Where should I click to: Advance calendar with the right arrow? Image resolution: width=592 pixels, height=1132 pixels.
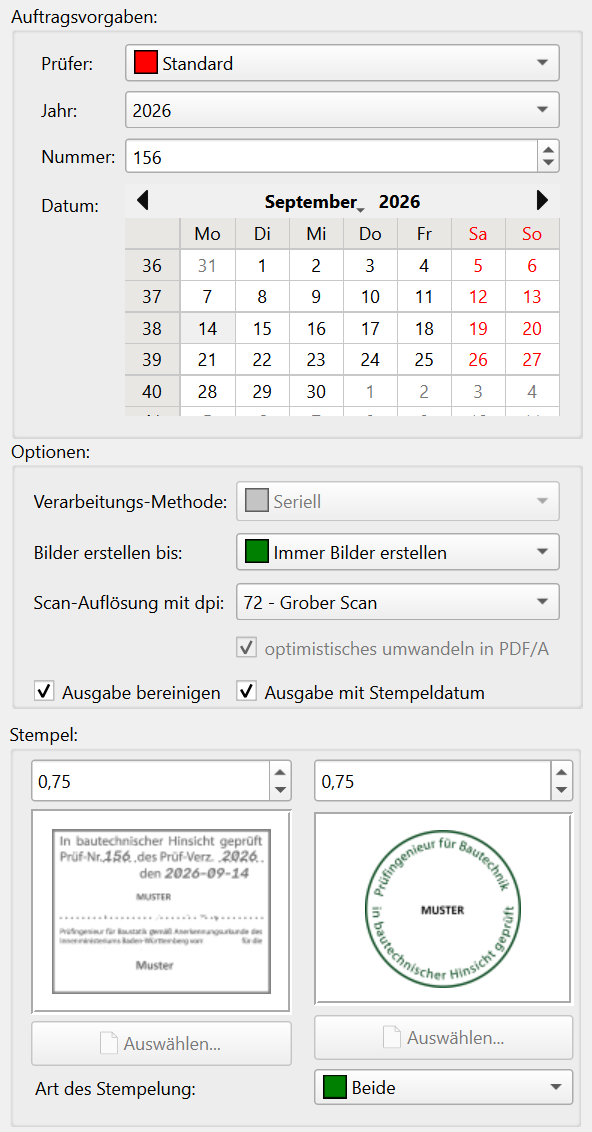[x=543, y=200]
